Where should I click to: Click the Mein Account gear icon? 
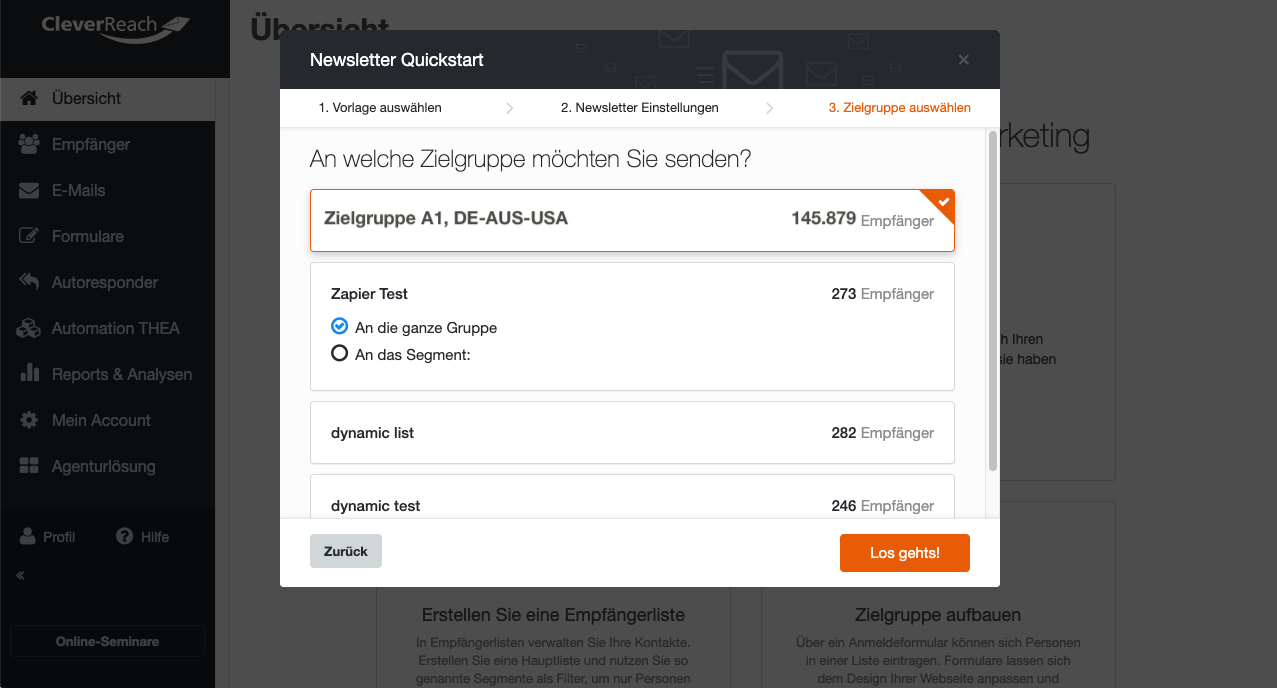29,420
